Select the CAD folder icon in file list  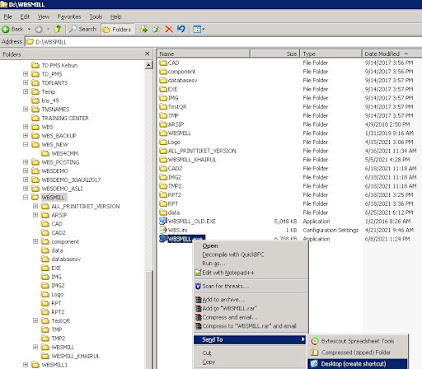pyautogui.click(x=163, y=63)
